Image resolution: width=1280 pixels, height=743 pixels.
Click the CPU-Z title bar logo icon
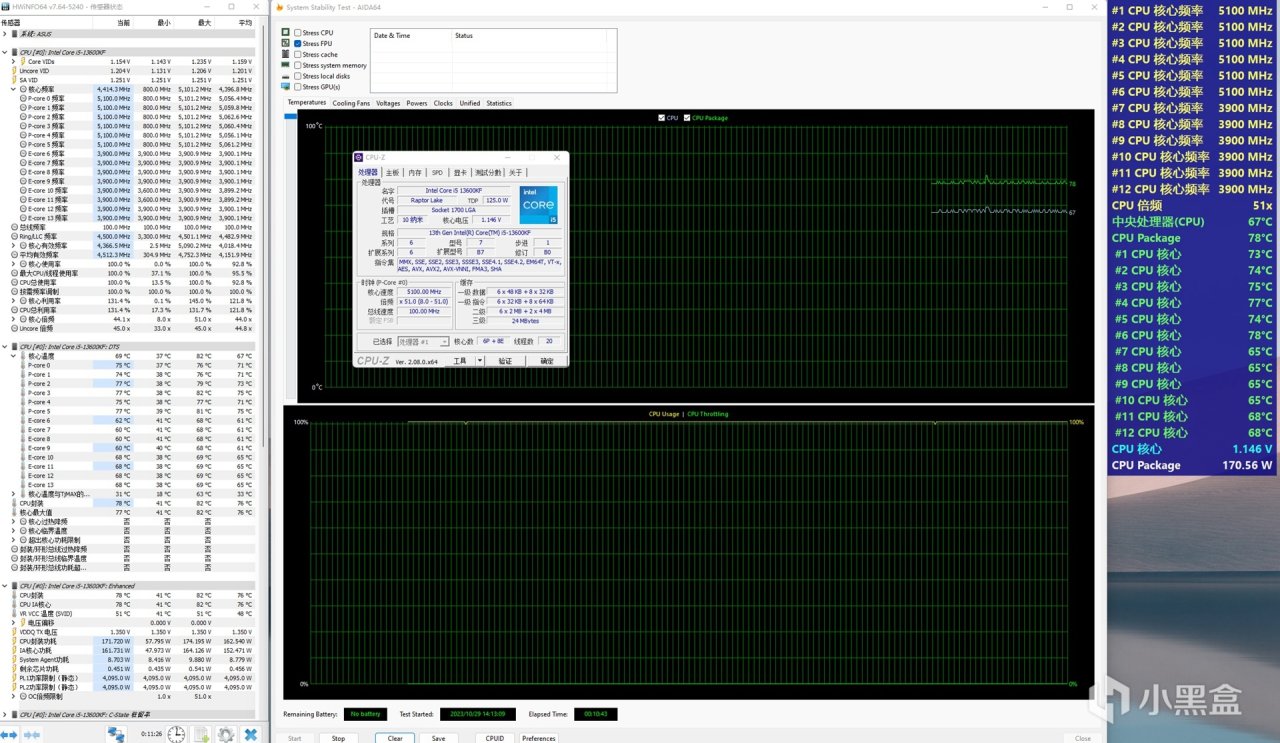[x=360, y=157]
